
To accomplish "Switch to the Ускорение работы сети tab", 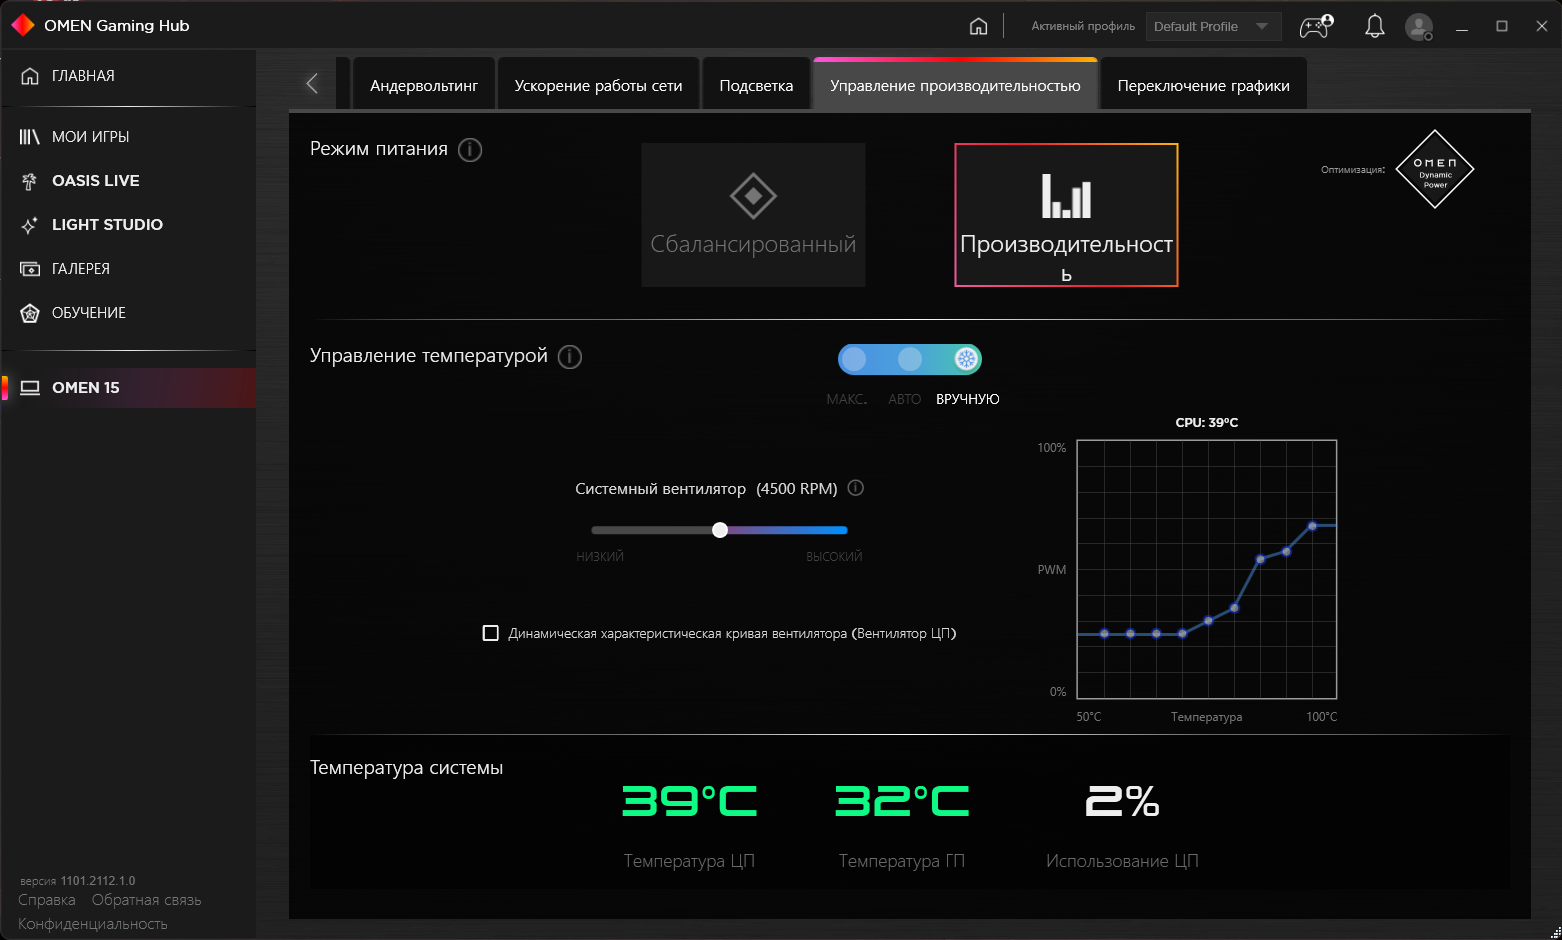I will point(598,85).
